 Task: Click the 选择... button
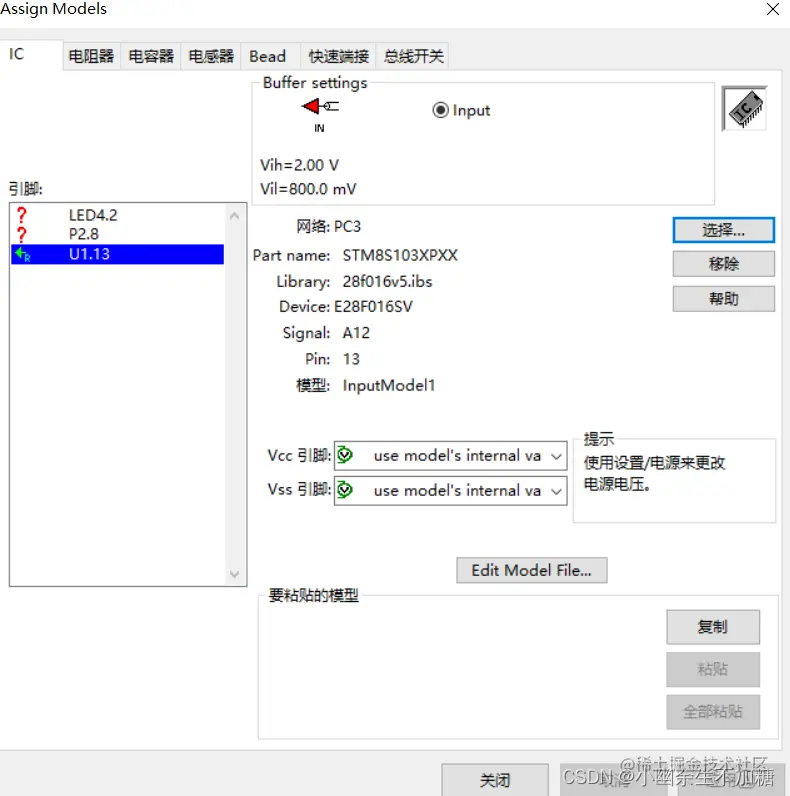click(x=723, y=230)
